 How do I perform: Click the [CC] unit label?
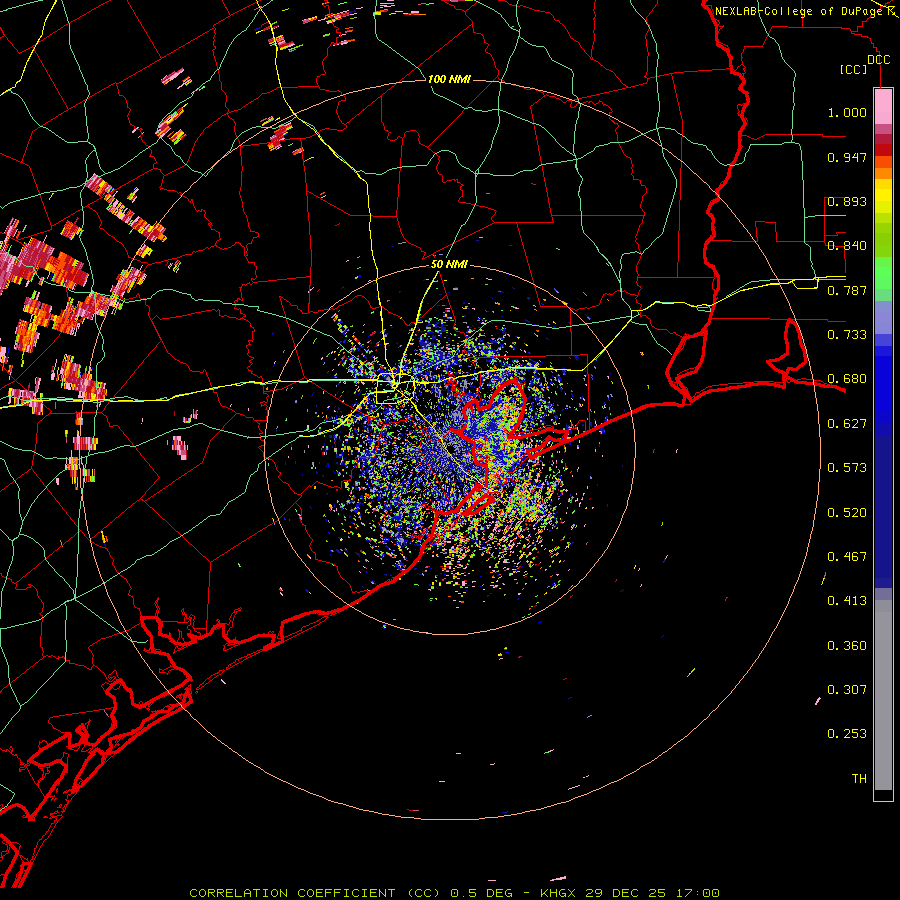click(854, 69)
